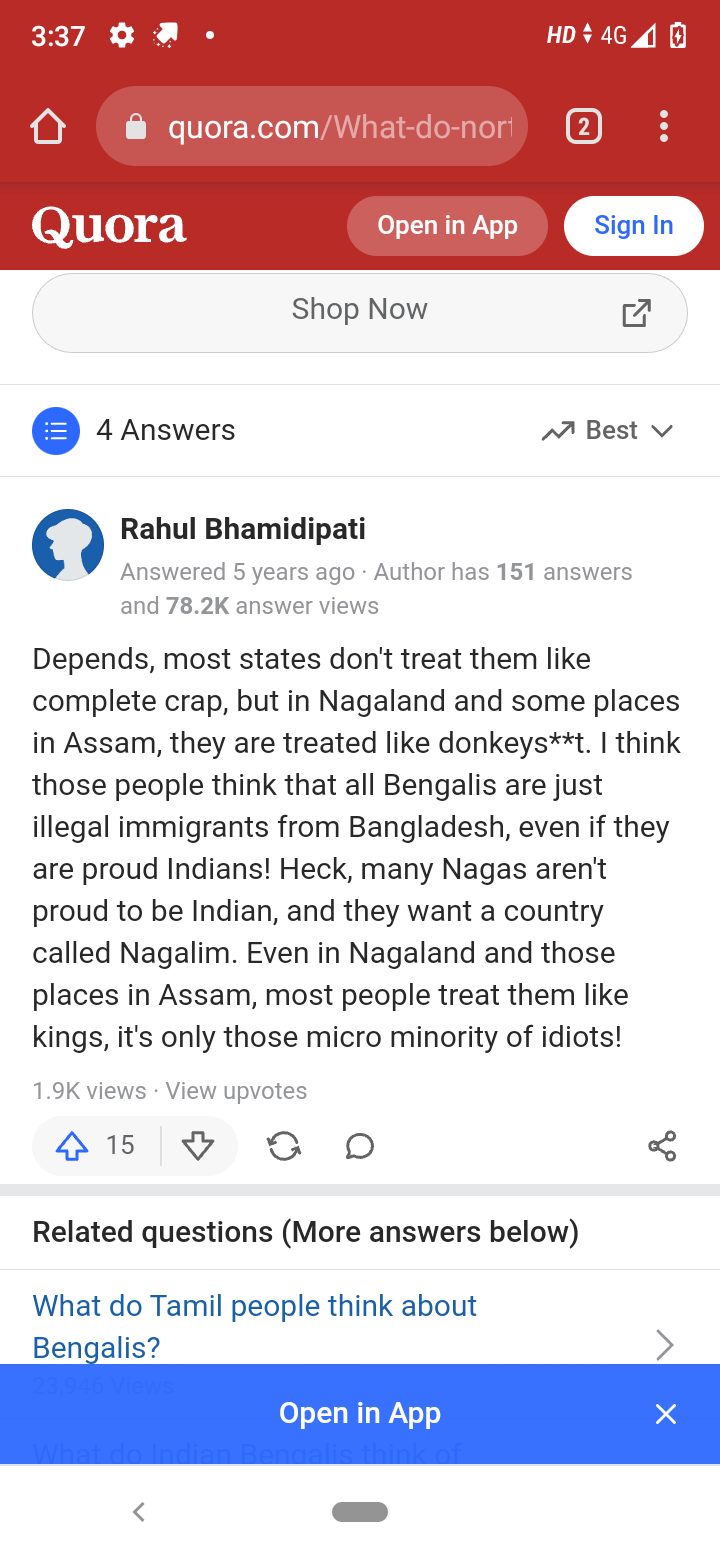Downvote Rahul Bhamidipati's answer
The width and height of the screenshot is (720, 1560).
click(198, 1146)
